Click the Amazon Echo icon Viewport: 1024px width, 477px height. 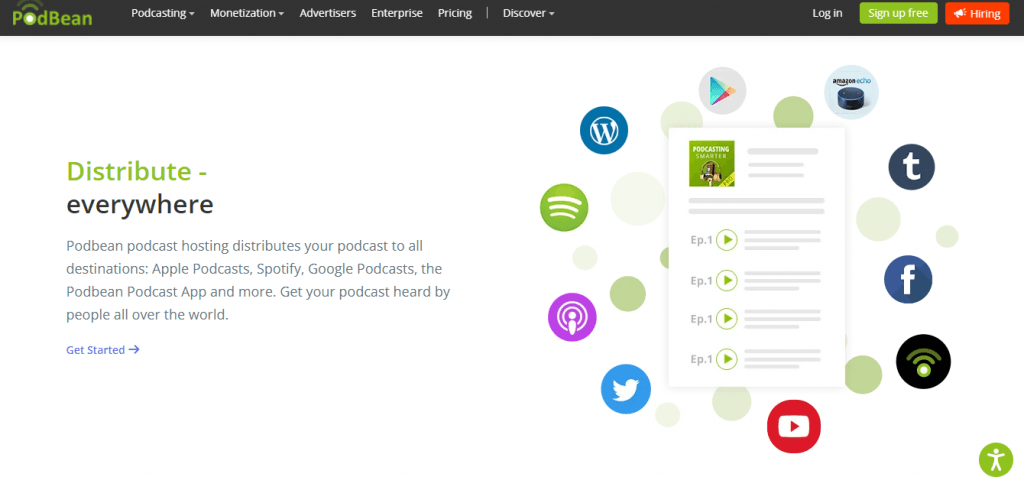click(x=851, y=92)
